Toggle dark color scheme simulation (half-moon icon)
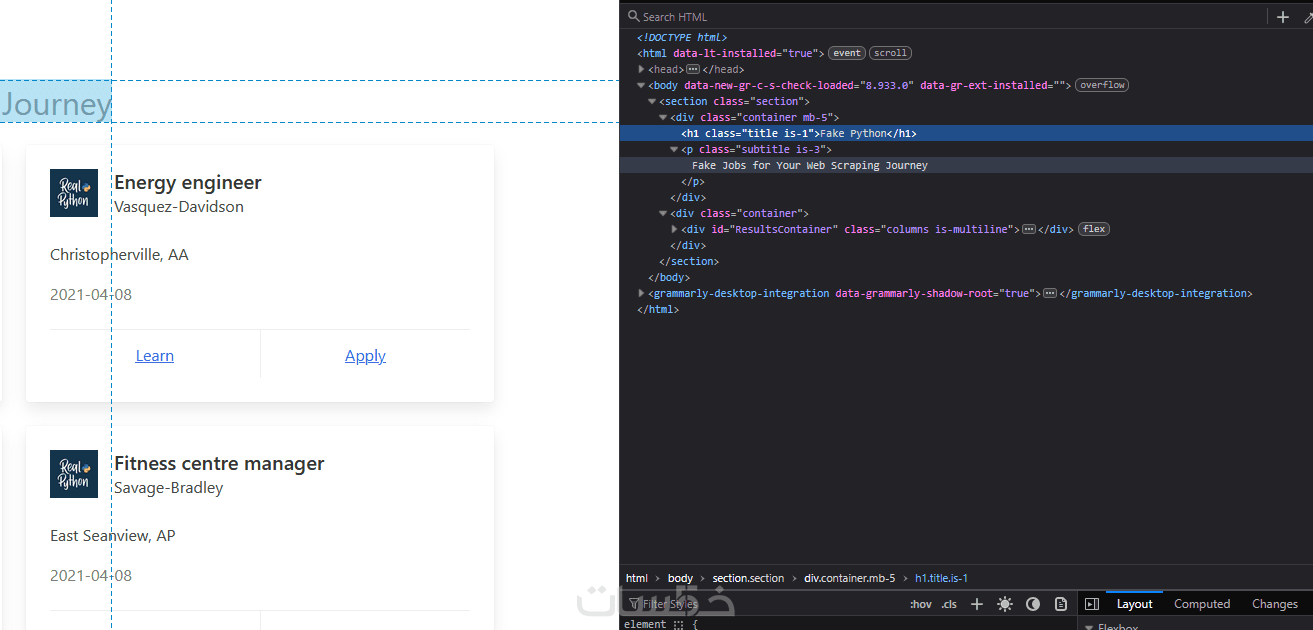 (1033, 604)
